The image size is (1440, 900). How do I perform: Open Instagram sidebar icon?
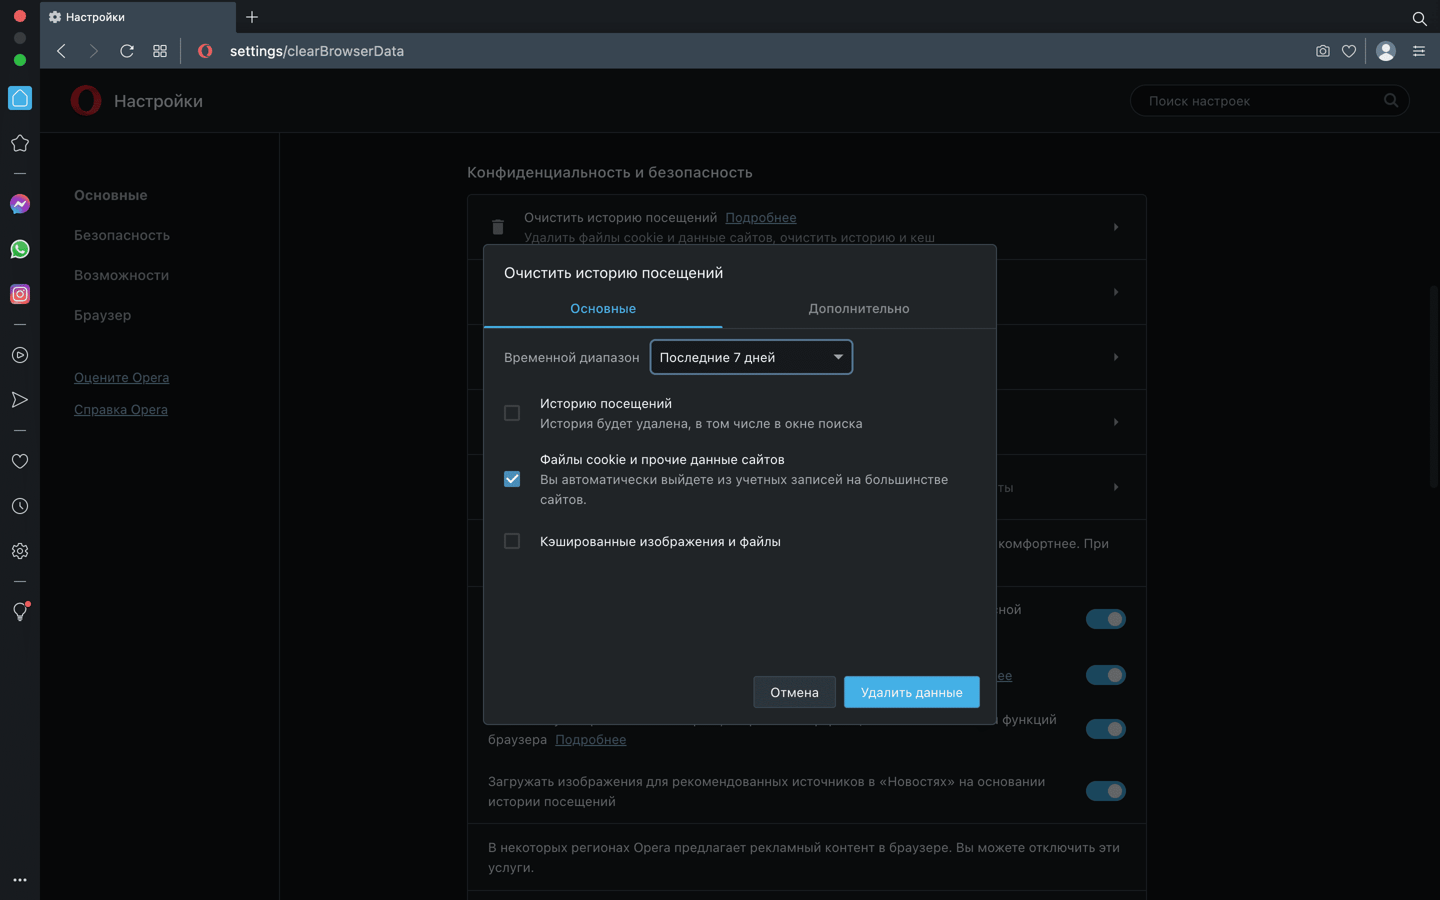click(x=20, y=294)
